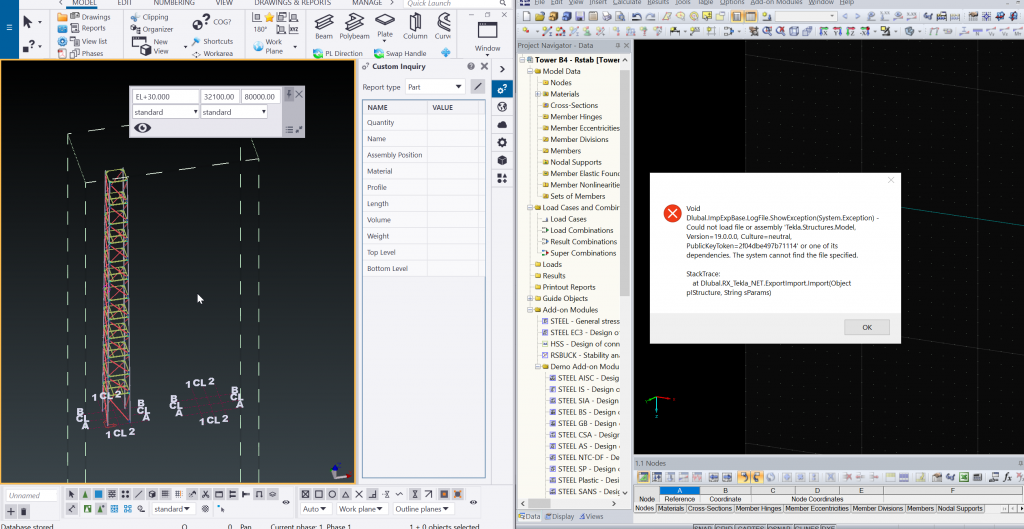Open the Tekla hamburger file menu
This screenshot has height=529, width=1024.
(8, 27)
